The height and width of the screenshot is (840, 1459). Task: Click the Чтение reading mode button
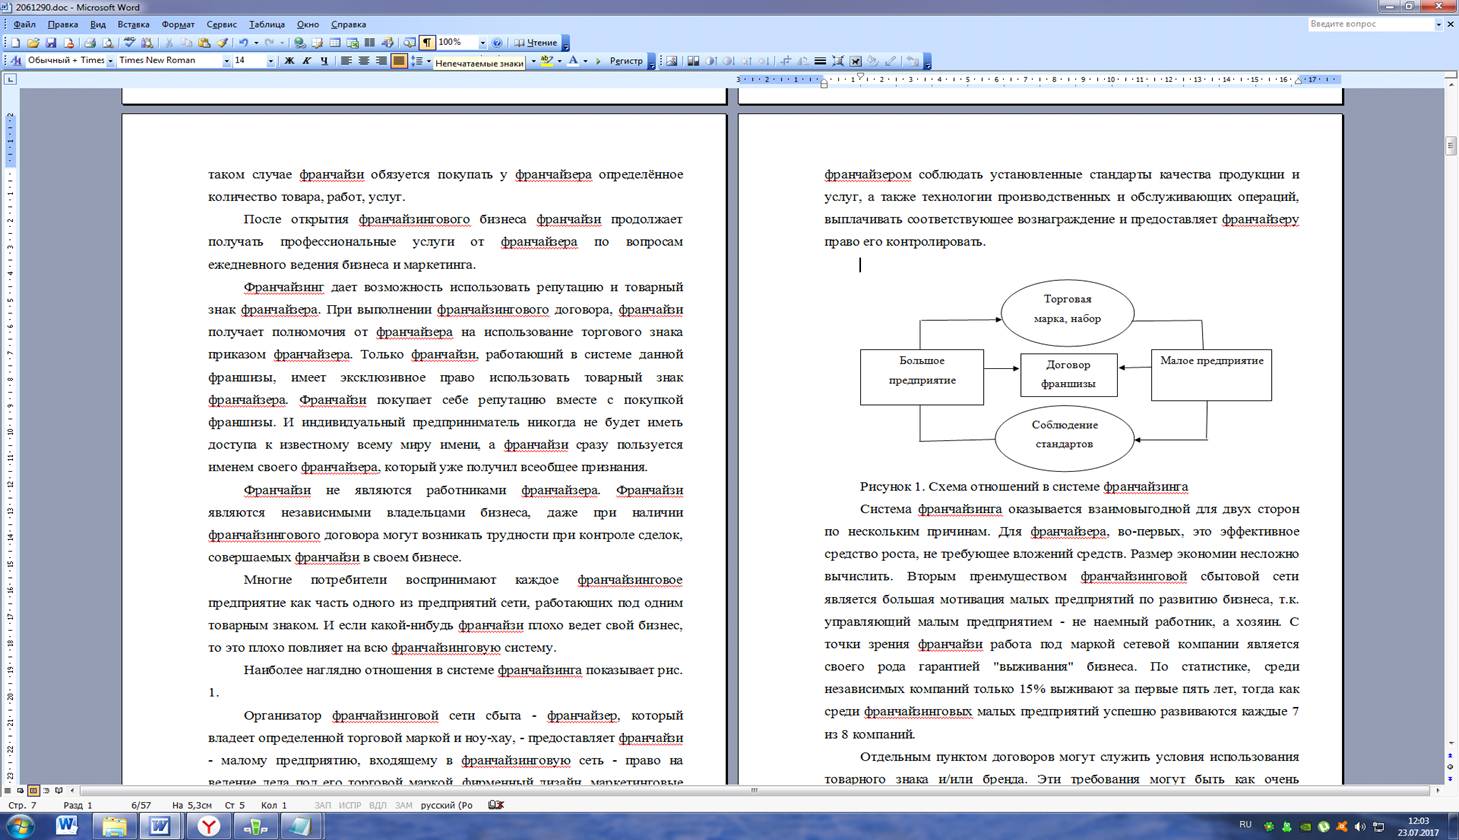[x=536, y=43]
